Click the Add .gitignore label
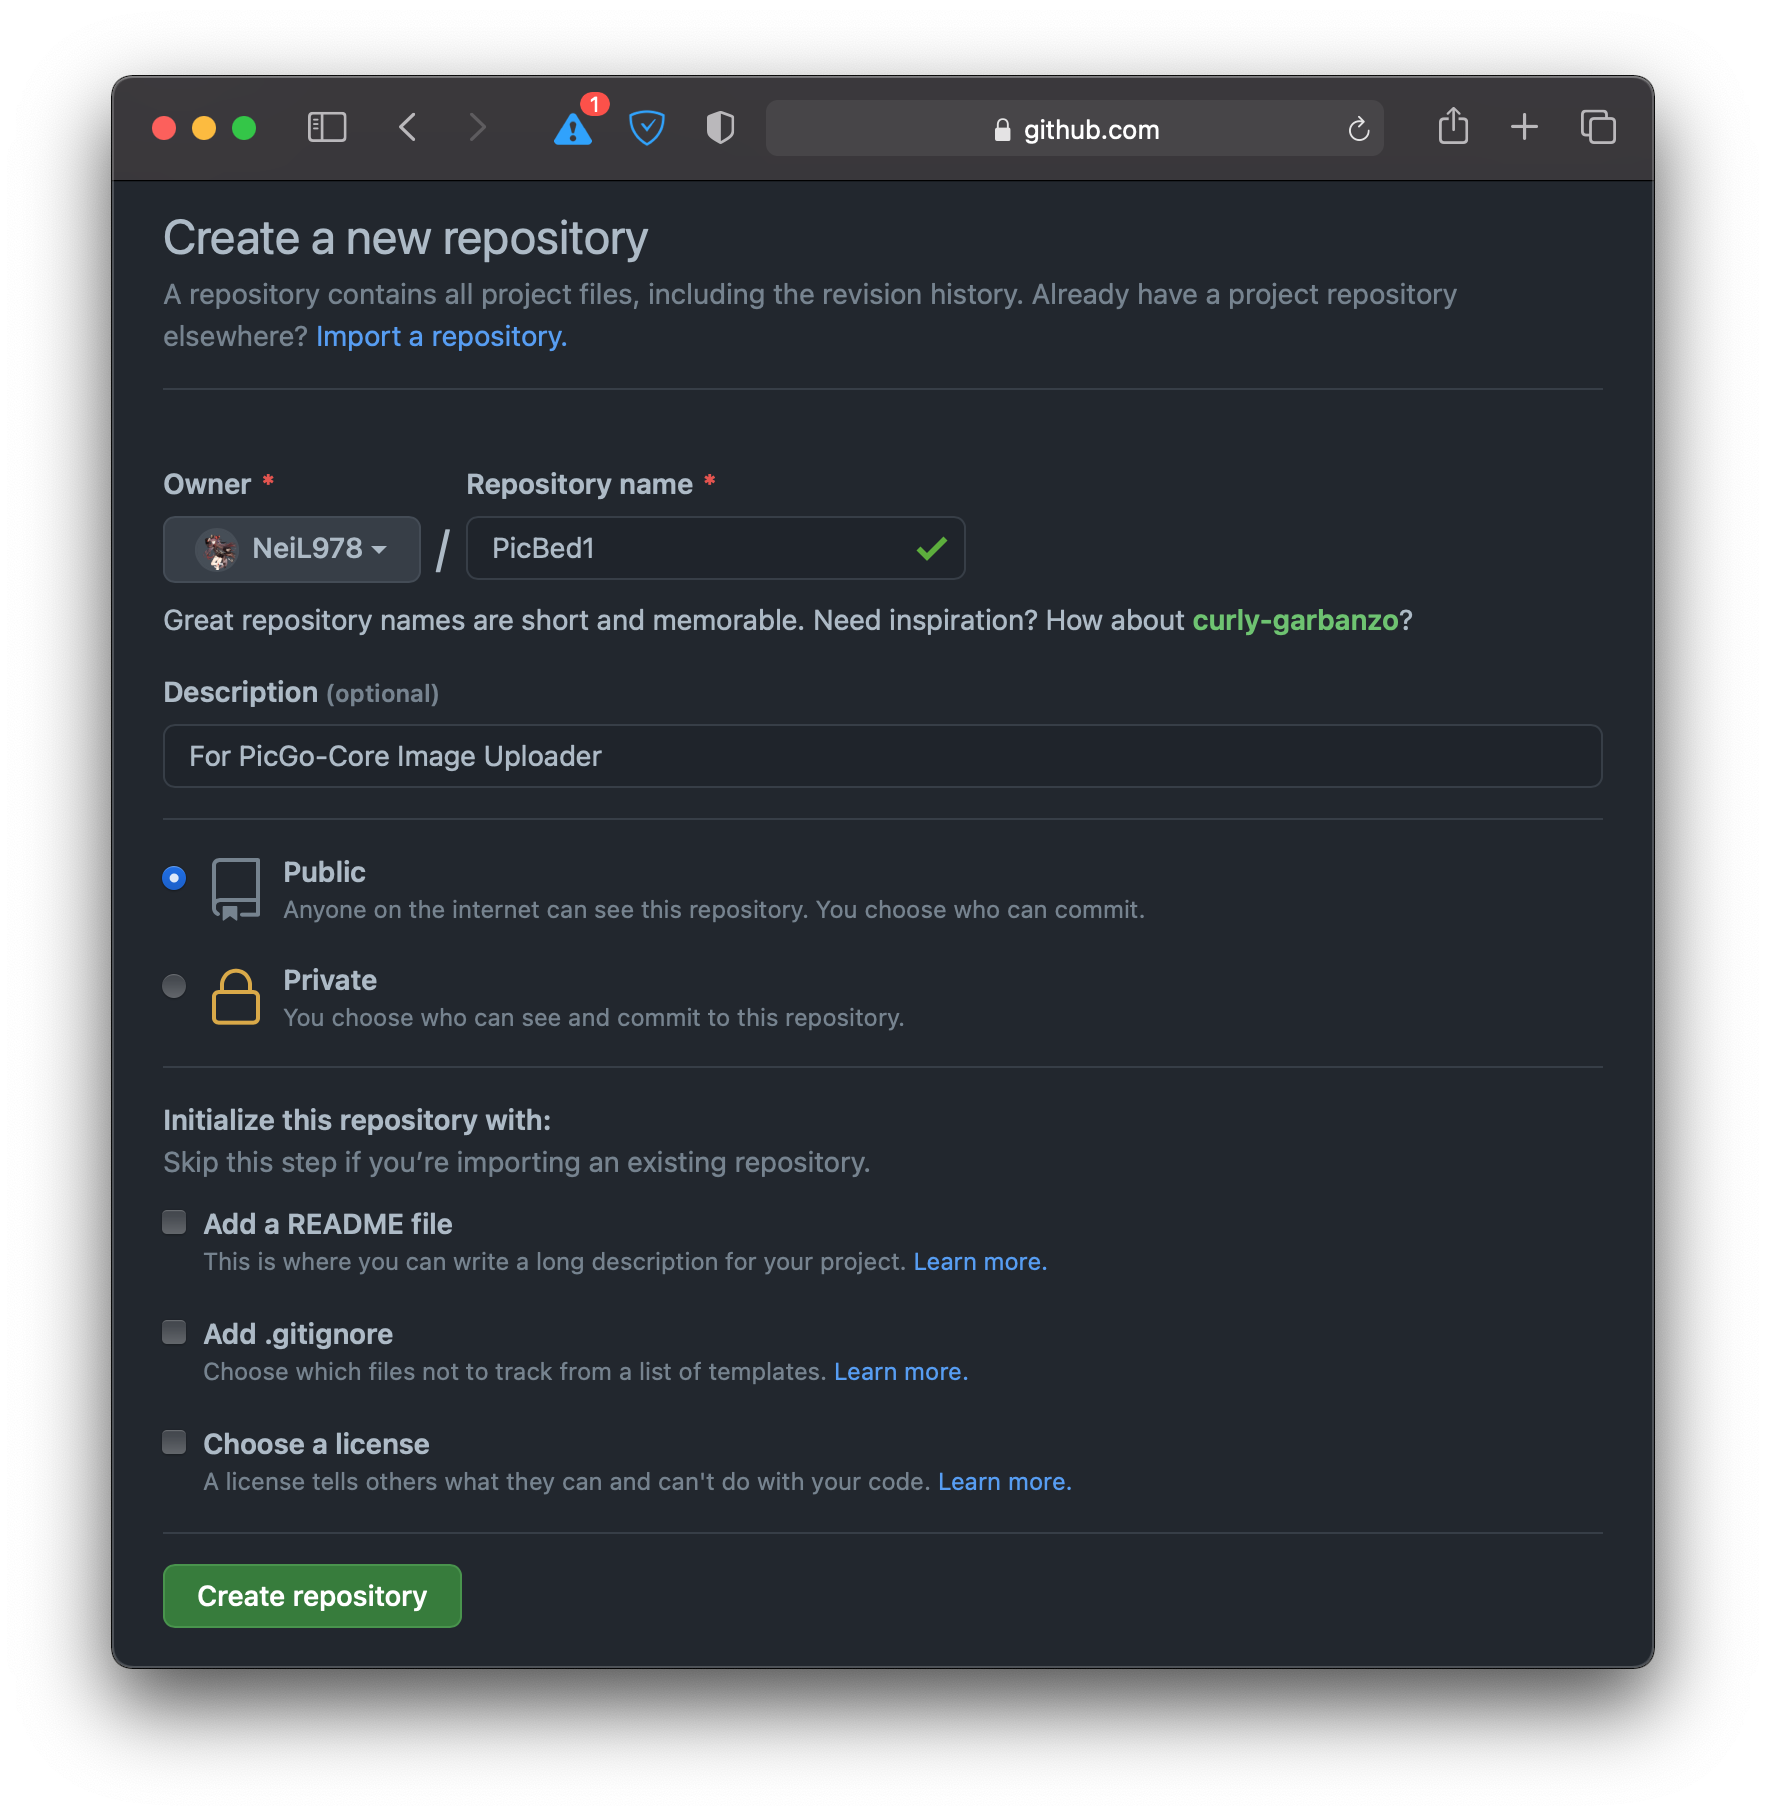1766x1816 pixels. coord(298,1334)
